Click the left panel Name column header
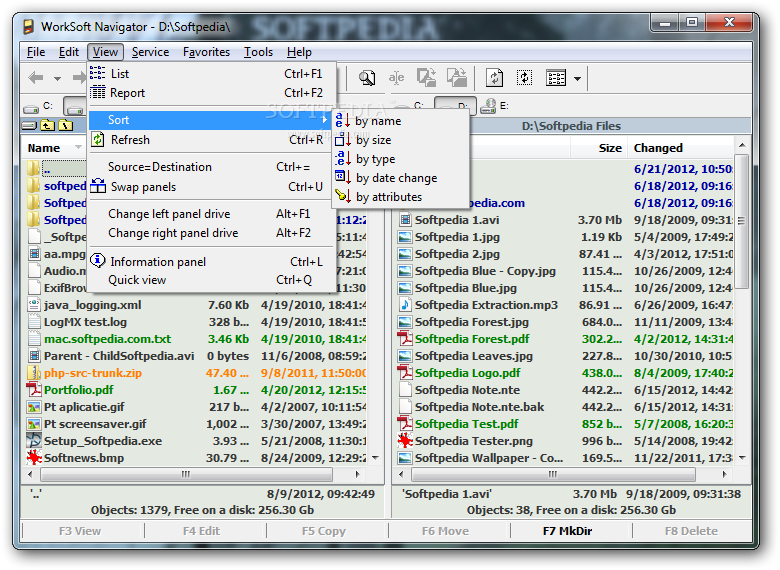This screenshot has width=780, height=570. tap(54, 148)
